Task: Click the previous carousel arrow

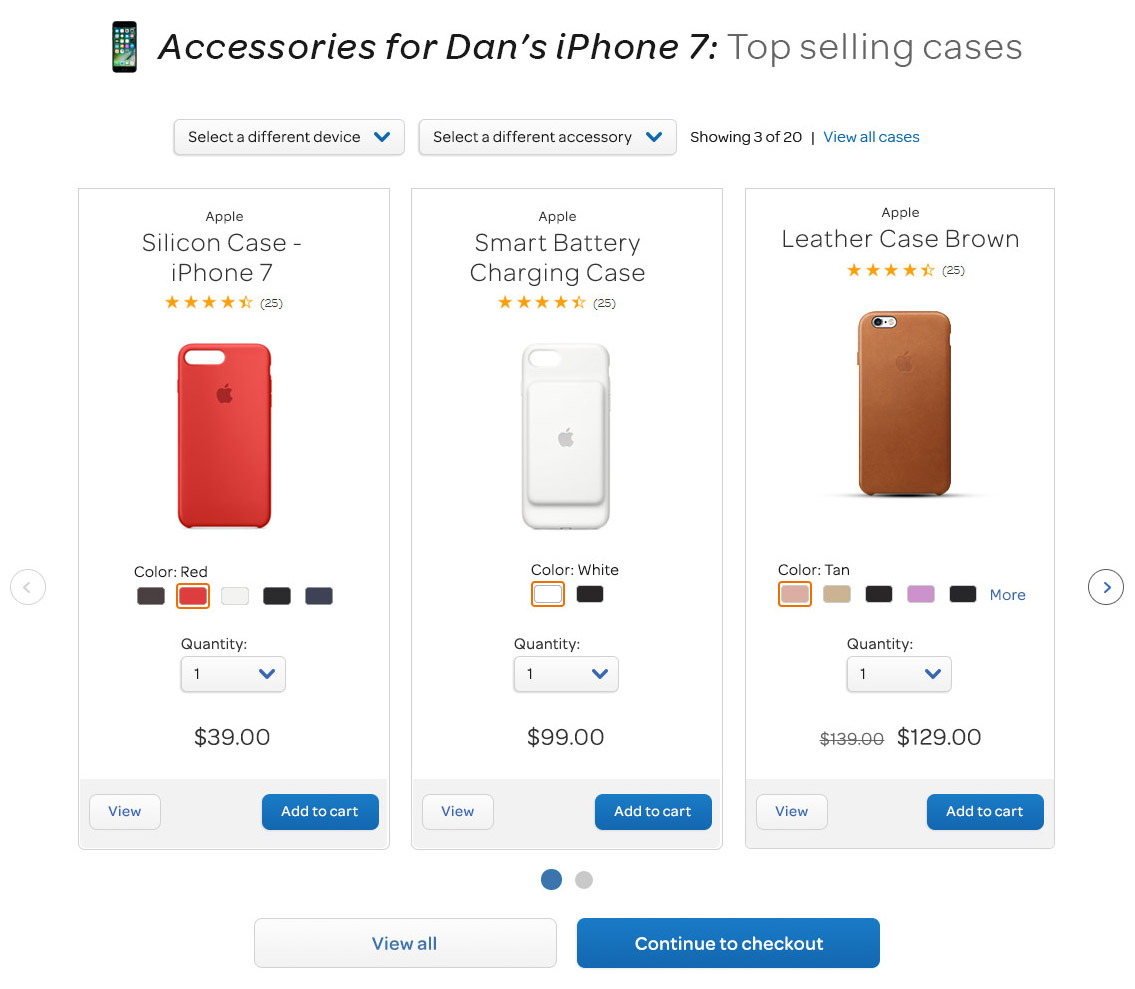Action: tap(28, 587)
